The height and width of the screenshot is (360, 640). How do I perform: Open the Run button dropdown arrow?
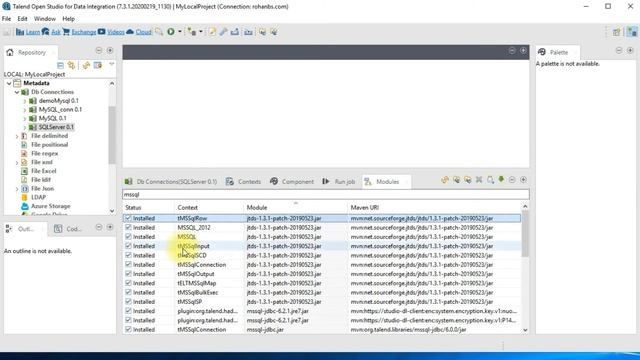tap(180, 32)
